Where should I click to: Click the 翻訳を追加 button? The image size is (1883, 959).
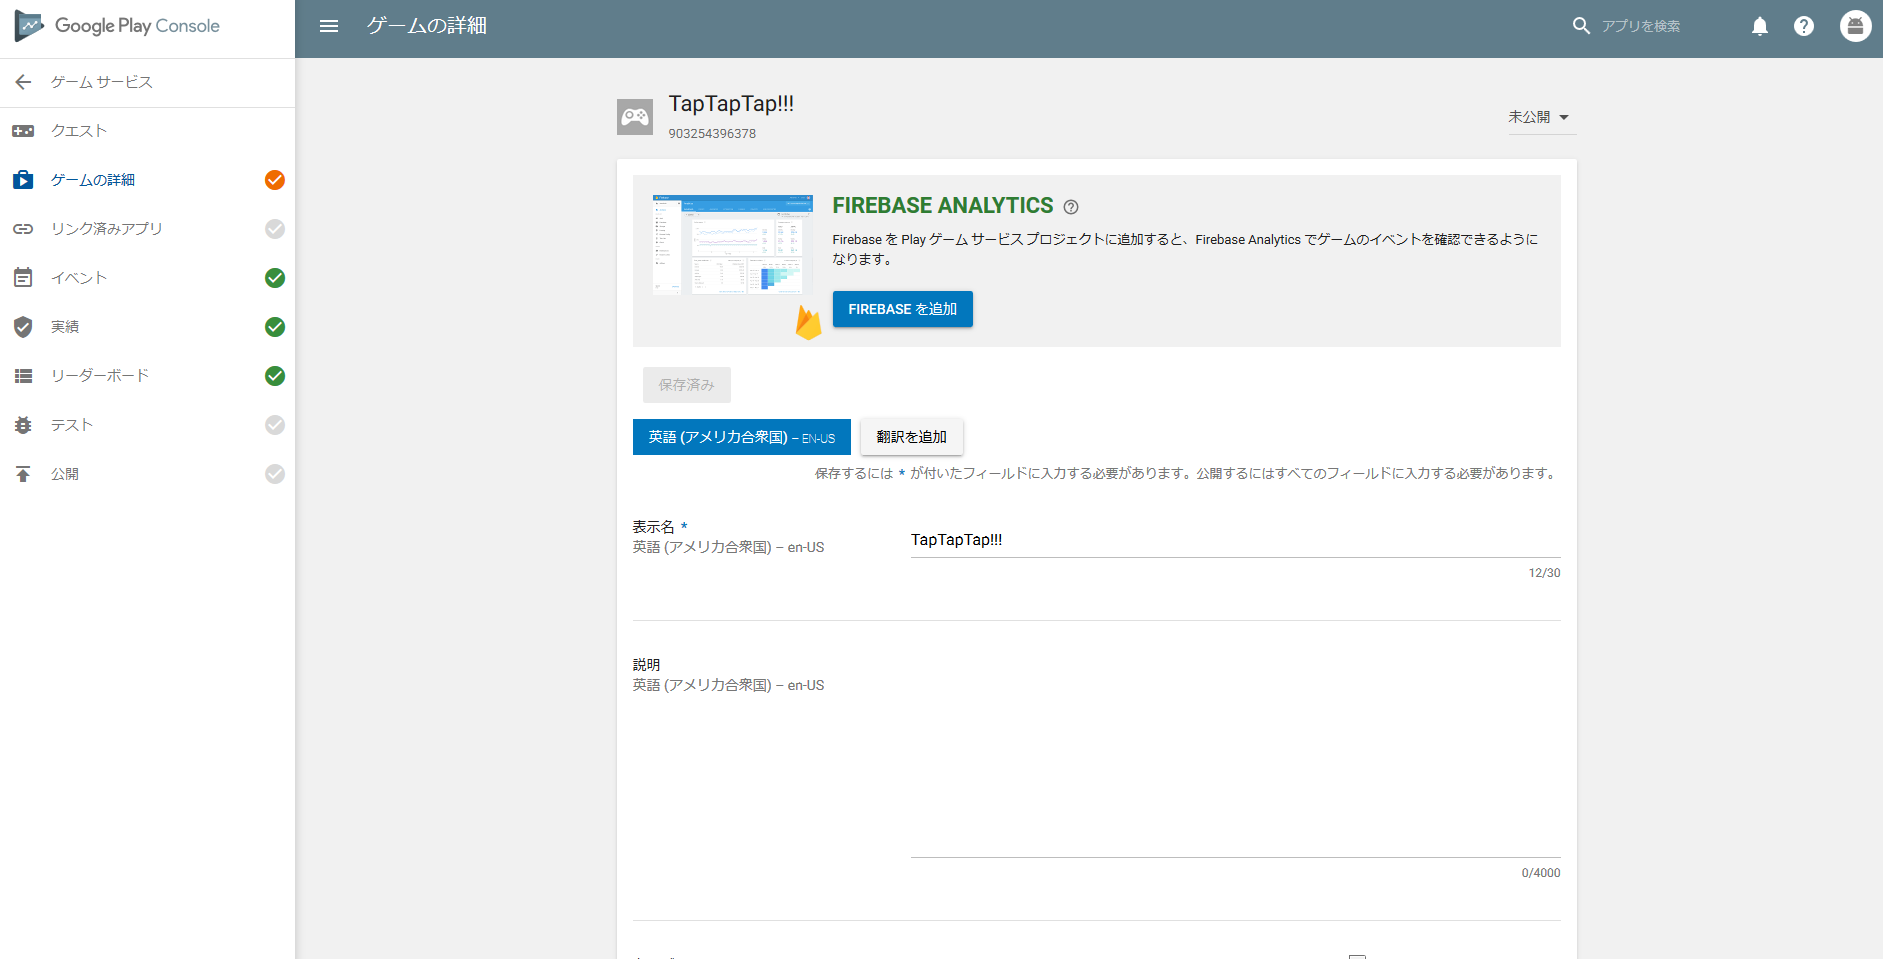[x=912, y=437]
